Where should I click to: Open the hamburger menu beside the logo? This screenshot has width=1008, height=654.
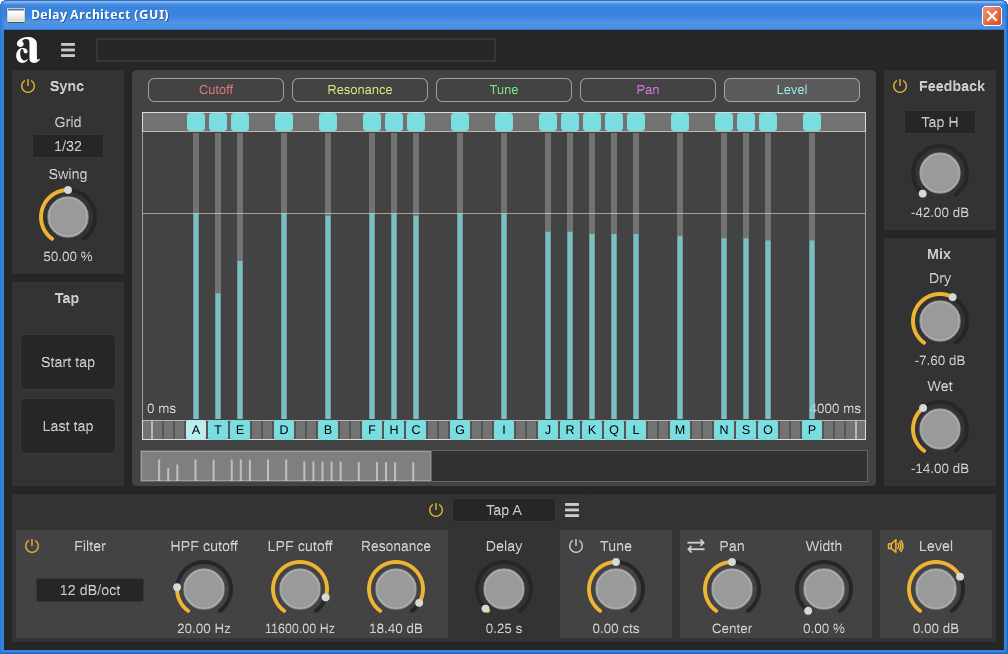coord(68,50)
